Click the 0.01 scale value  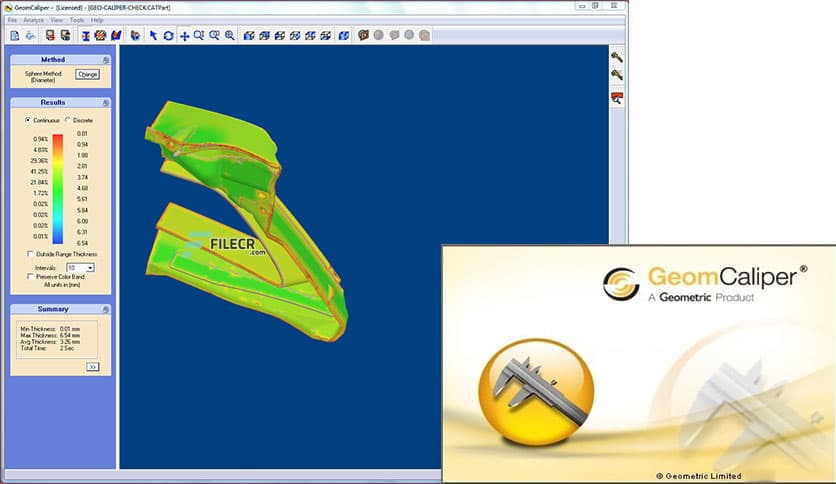pyautogui.click(x=82, y=134)
